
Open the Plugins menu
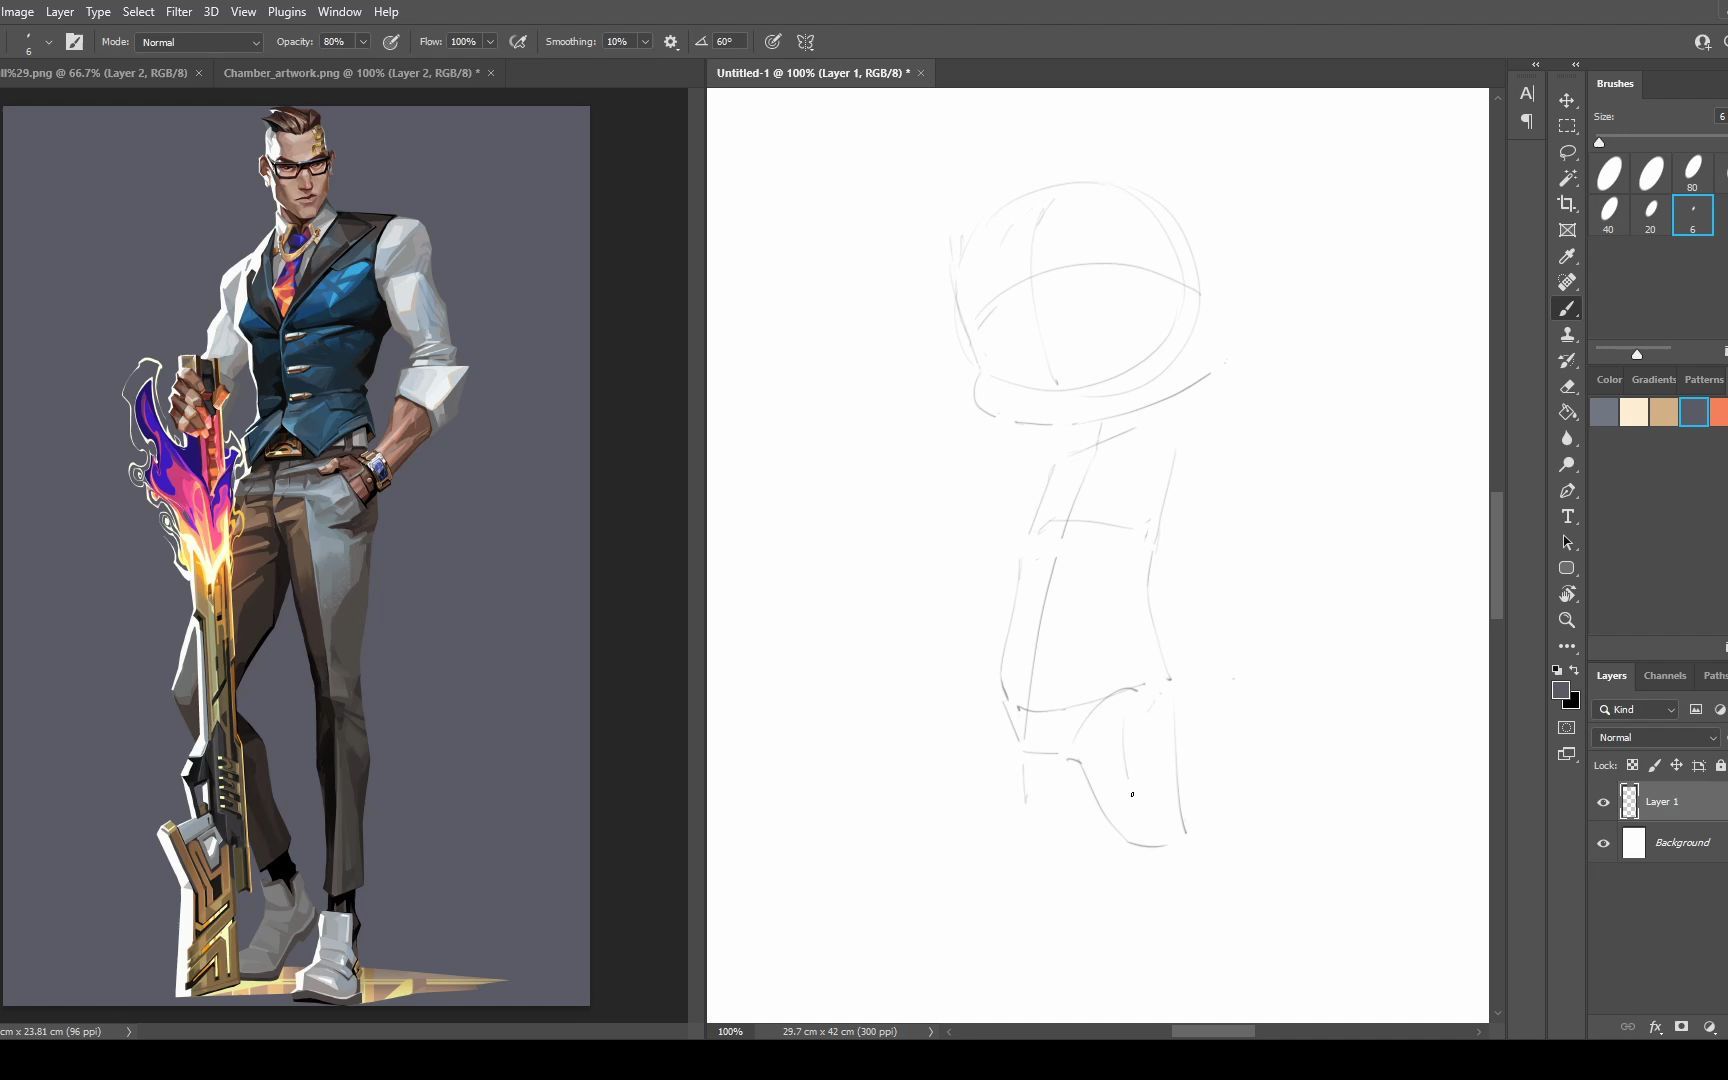pos(287,12)
